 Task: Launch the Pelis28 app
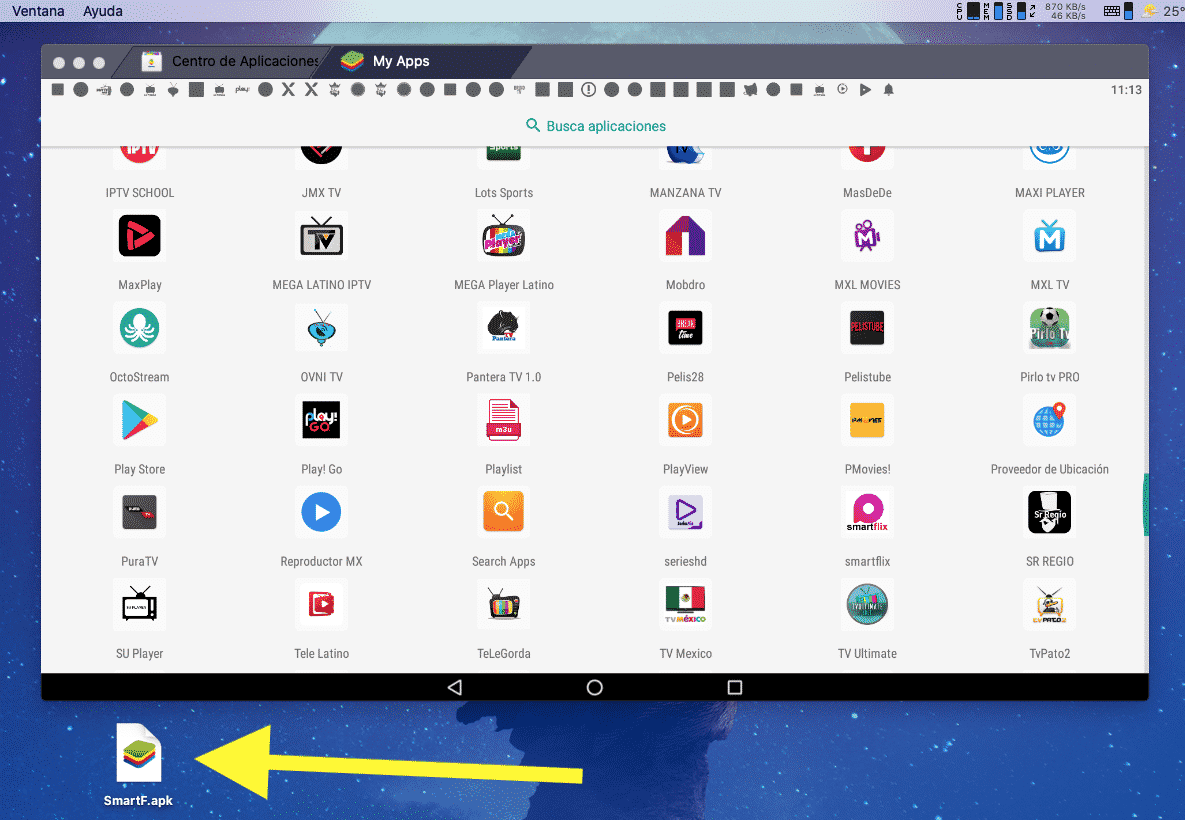click(685, 328)
